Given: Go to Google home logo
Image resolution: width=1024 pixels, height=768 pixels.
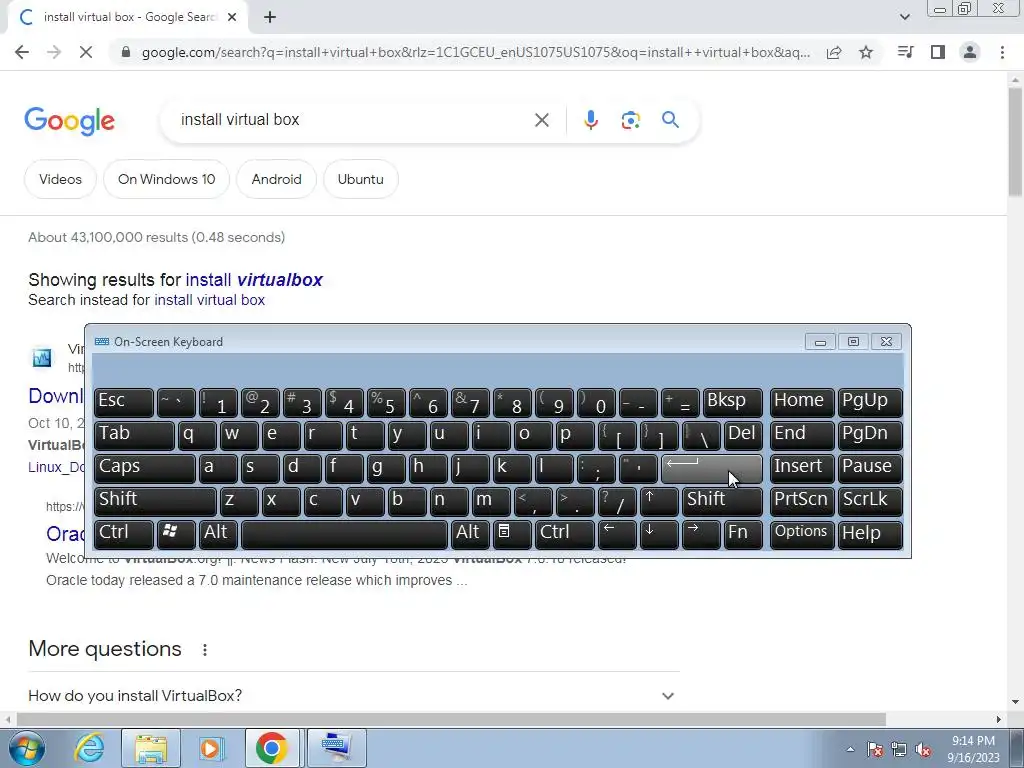Looking at the screenshot, I should tap(69, 121).
